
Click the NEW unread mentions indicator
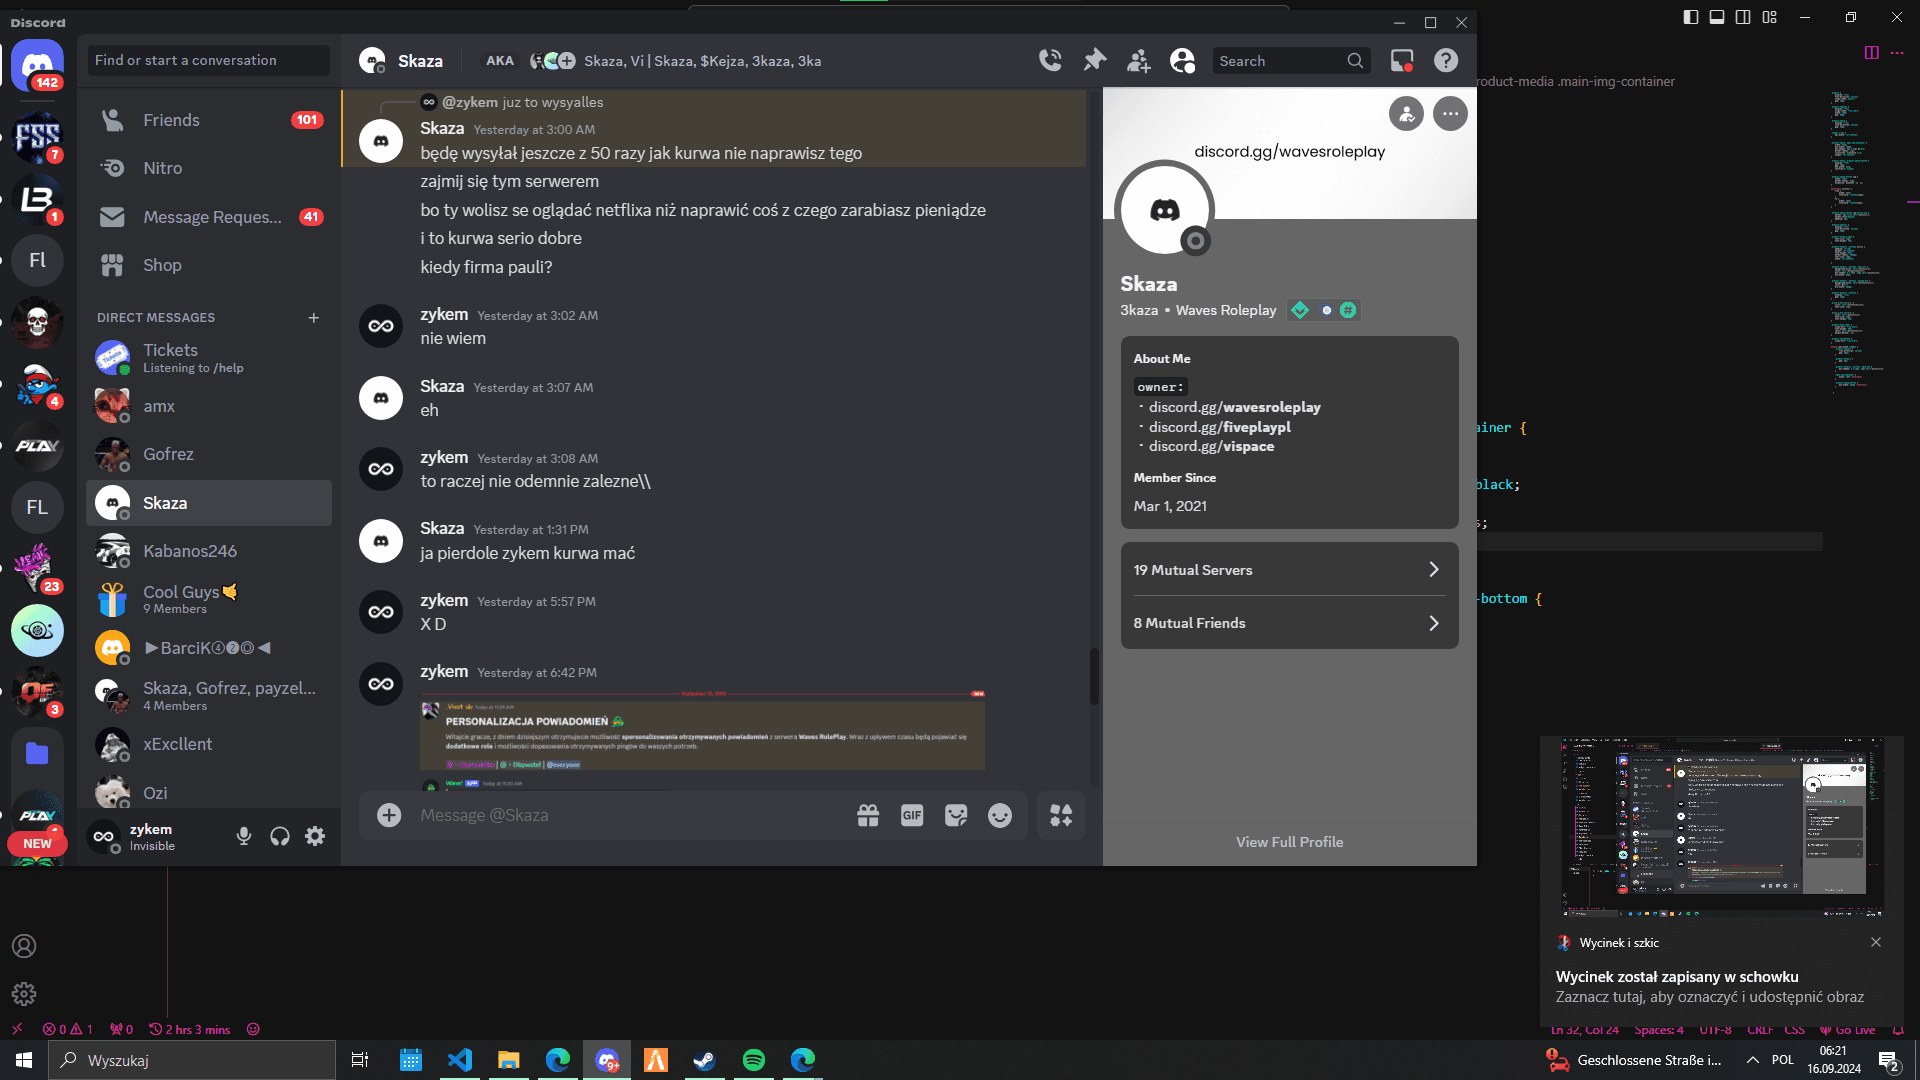[x=37, y=844]
